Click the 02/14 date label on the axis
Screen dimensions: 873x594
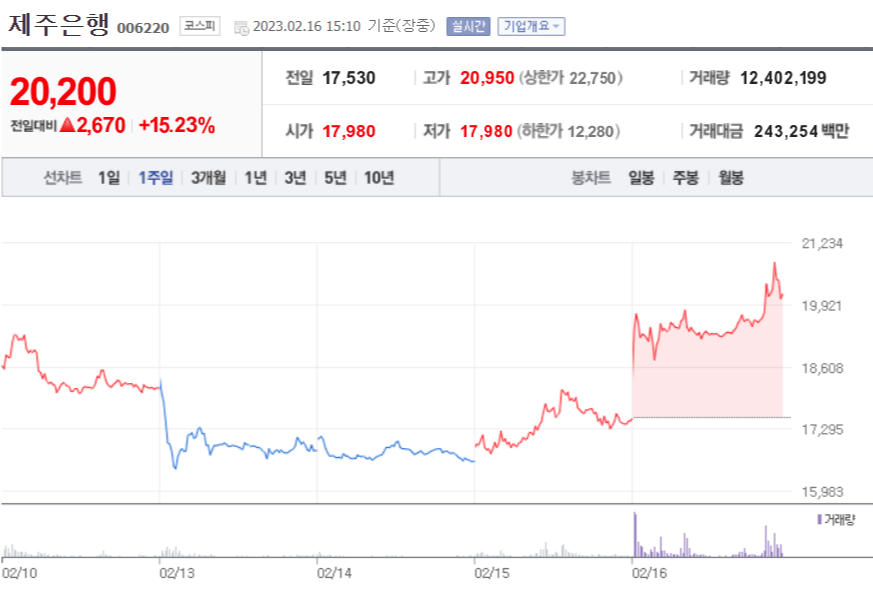334,573
